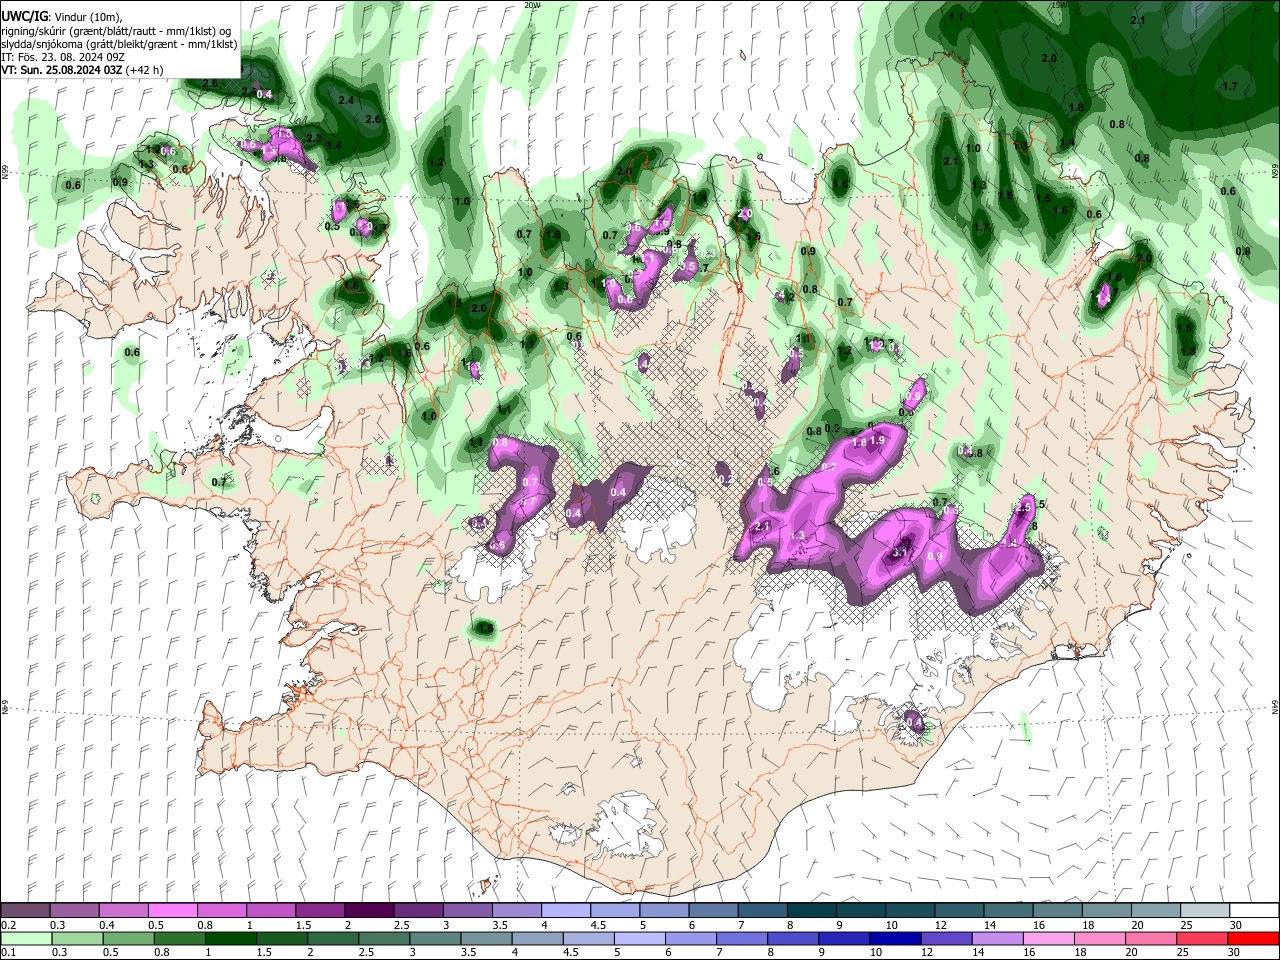Viewport: 1280px width, 960px height.
Task: Pick the snow legend swatch between 6 and 7
Action: click(712, 911)
